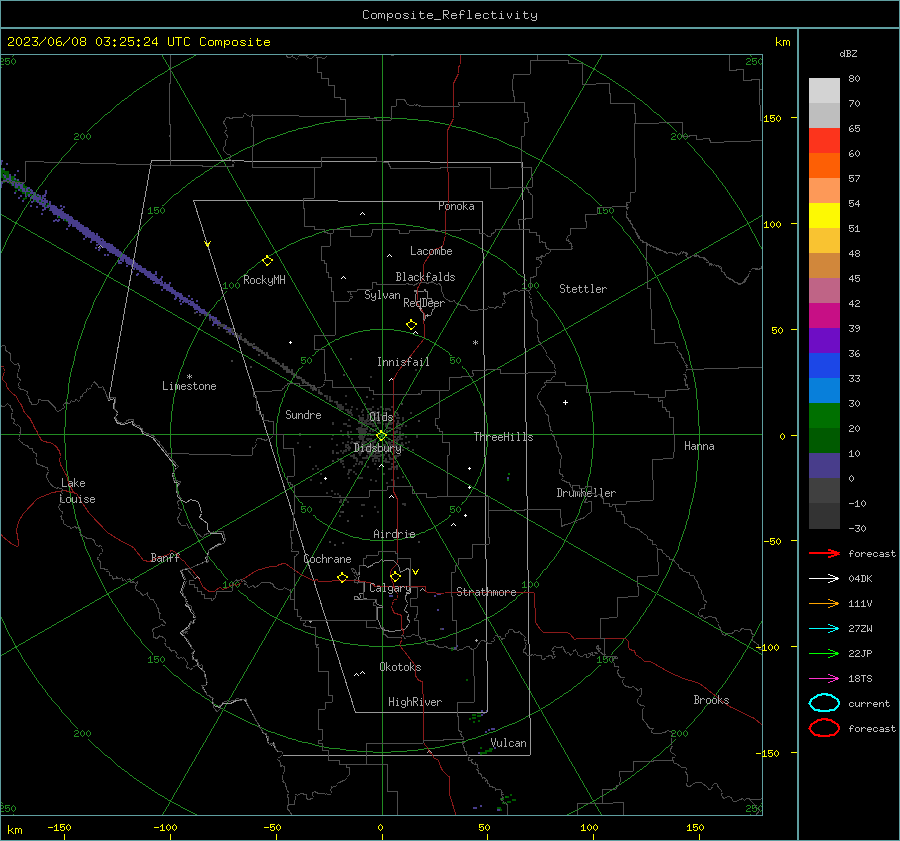Click the Didsbury label
The width and height of the screenshot is (900, 841).
(377, 448)
